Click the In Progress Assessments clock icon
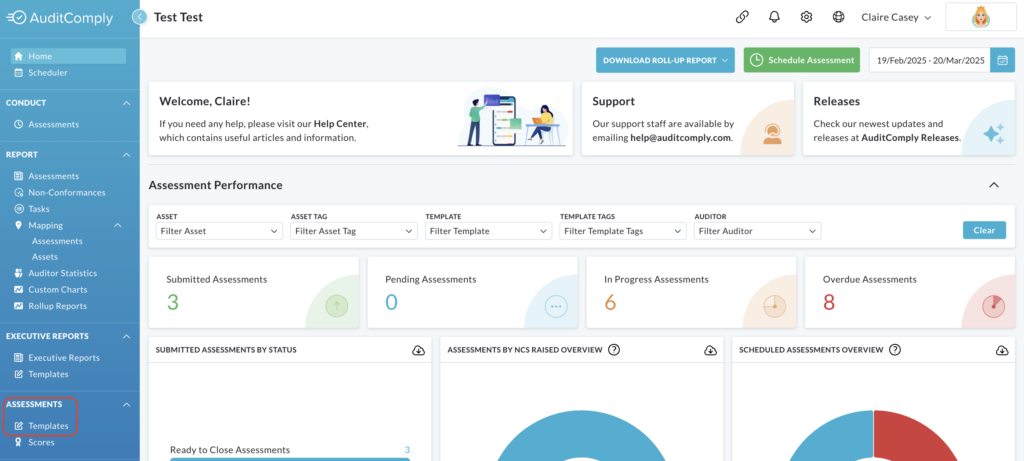Image resolution: width=1024 pixels, height=461 pixels. (775, 306)
